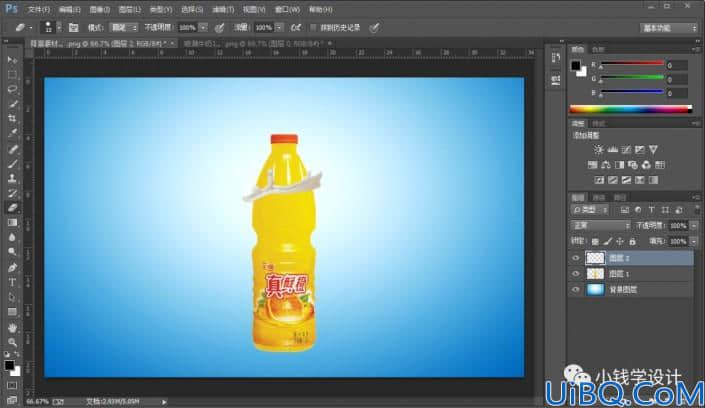The height and width of the screenshot is (408, 705).
Task: Click the color spectrum ramp
Action: pos(631,109)
